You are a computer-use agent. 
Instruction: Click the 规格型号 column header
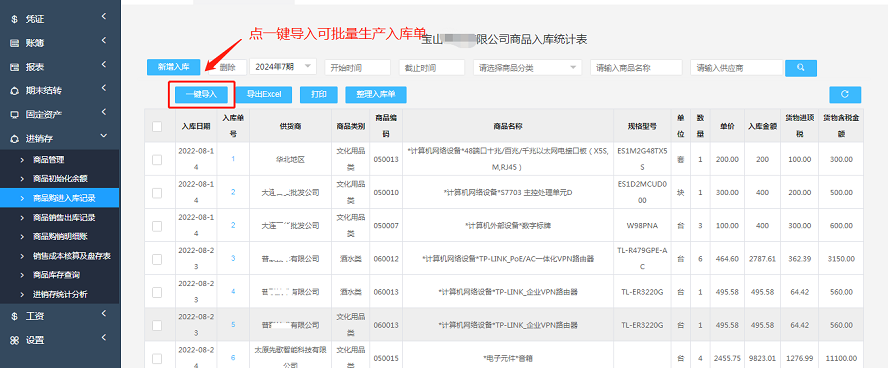642,126
